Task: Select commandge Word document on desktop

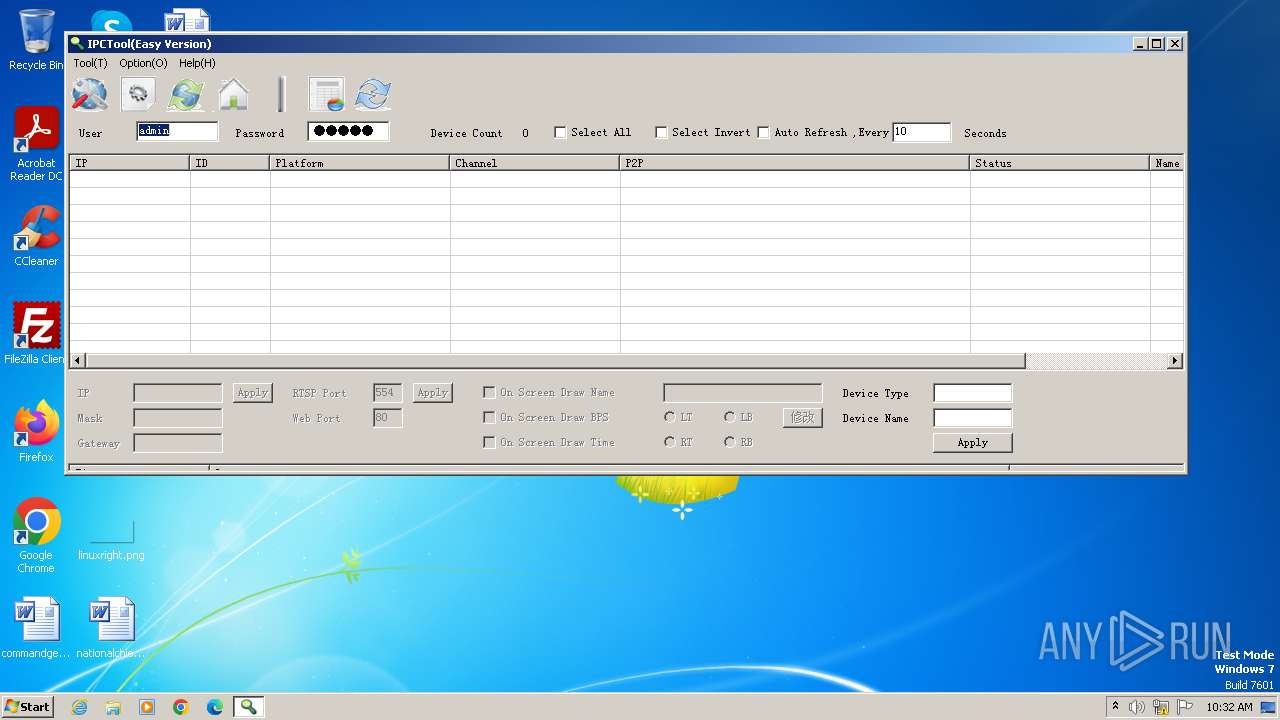Action: [36, 628]
